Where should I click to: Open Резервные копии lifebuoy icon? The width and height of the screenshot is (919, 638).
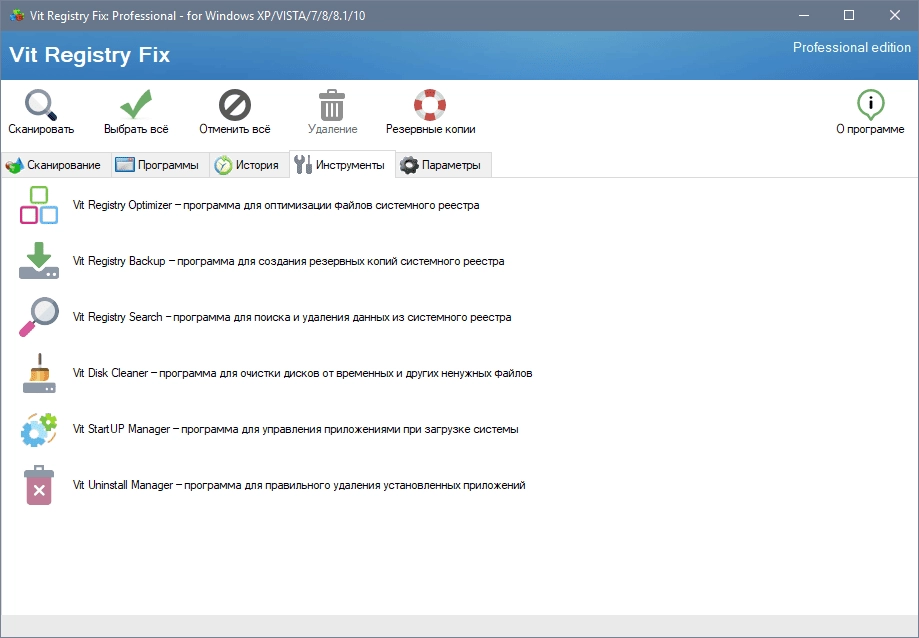[430, 105]
